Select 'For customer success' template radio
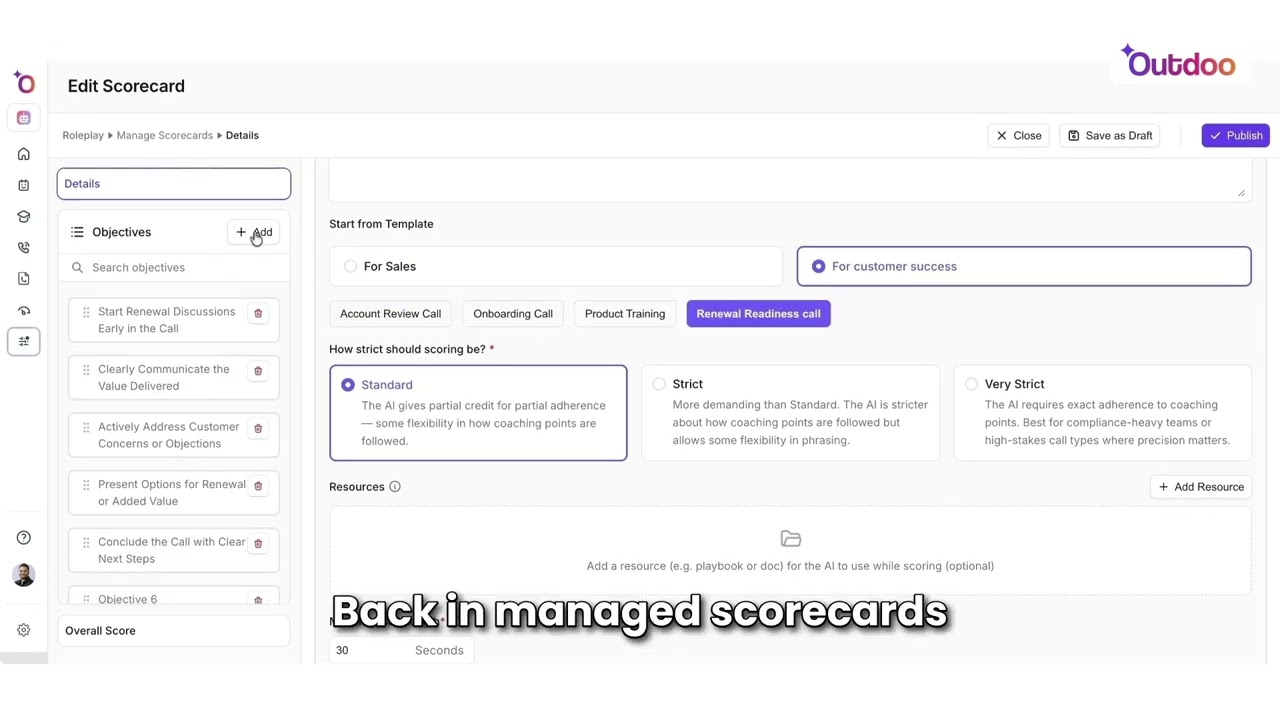This screenshot has height=720, width=1280. point(818,266)
